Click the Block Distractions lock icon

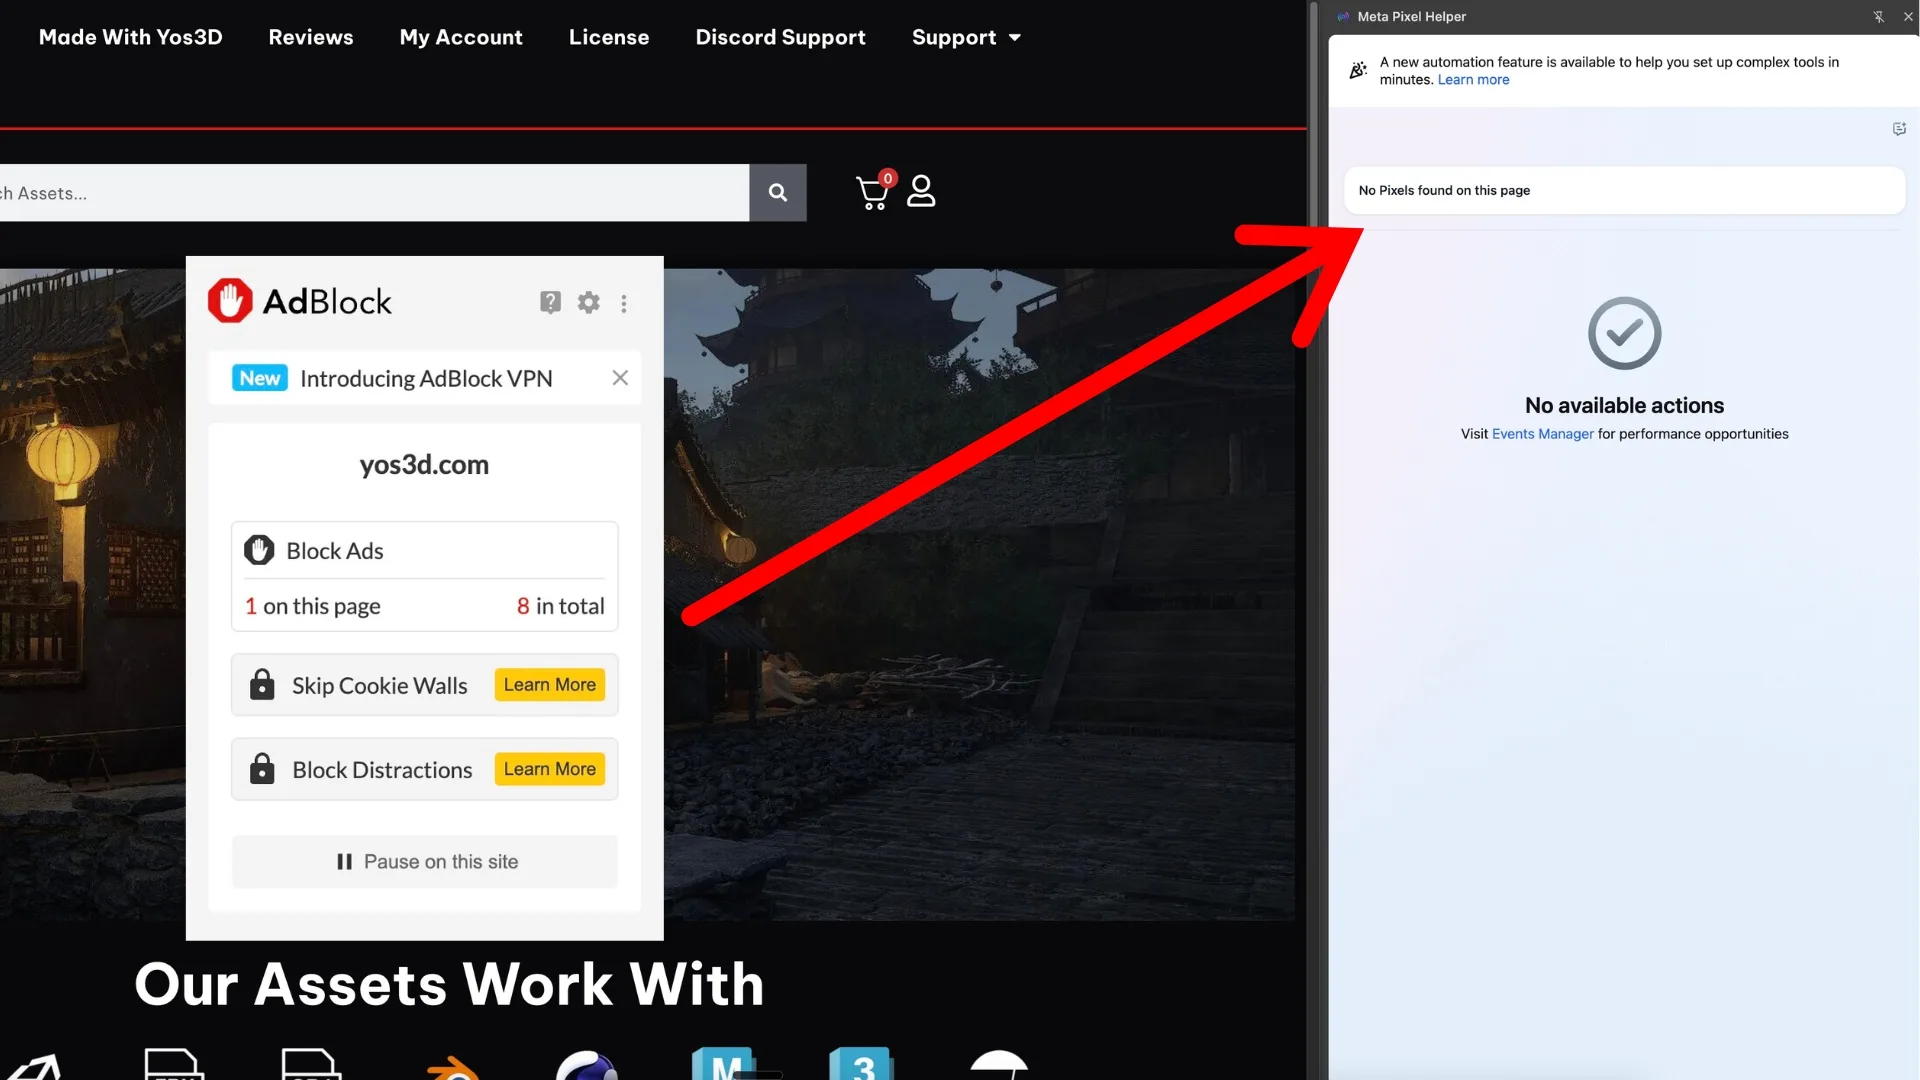(262, 769)
